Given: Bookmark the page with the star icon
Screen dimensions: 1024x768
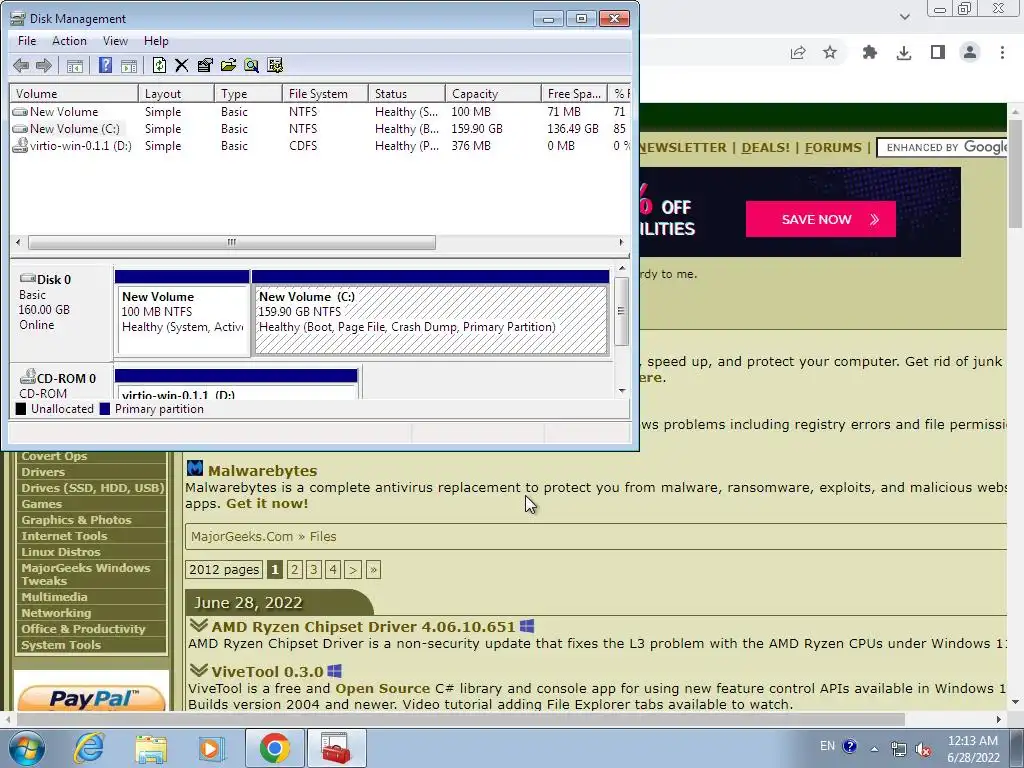Looking at the screenshot, I should [829, 52].
